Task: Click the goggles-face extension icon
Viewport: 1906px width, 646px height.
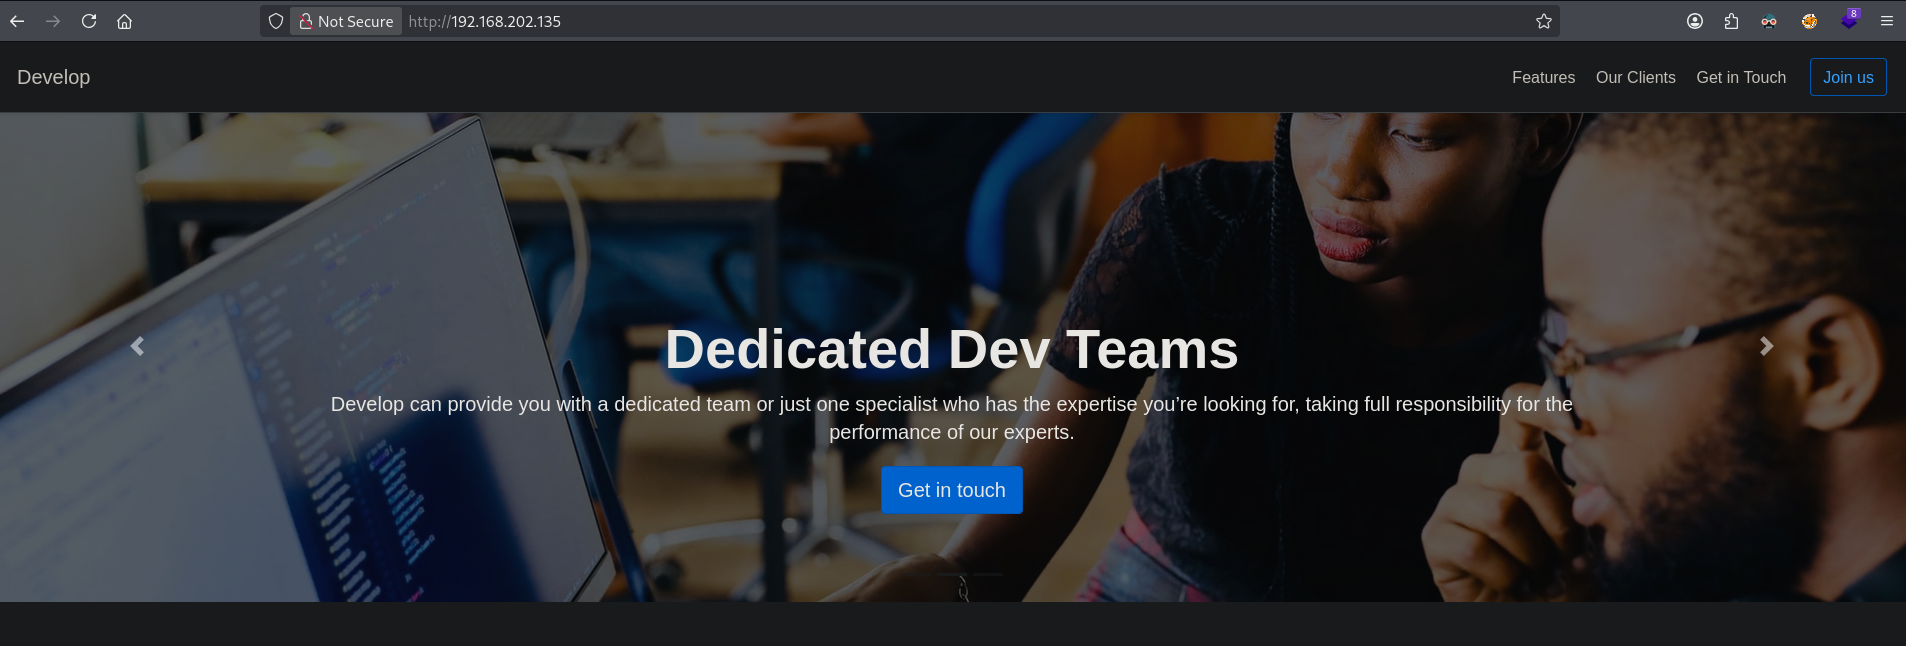Action: point(1769,21)
